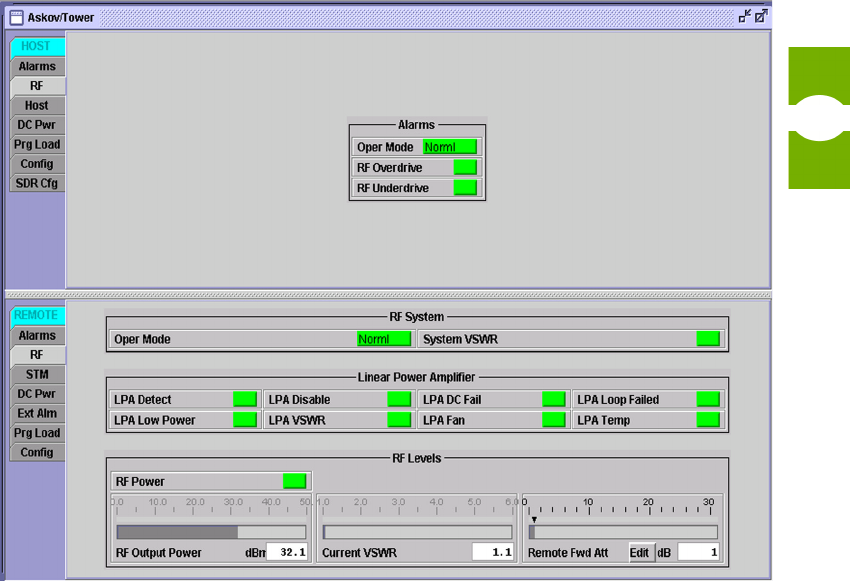Click the RF Output Power level bar
The width and height of the screenshot is (850, 581).
tap(211, 532)
